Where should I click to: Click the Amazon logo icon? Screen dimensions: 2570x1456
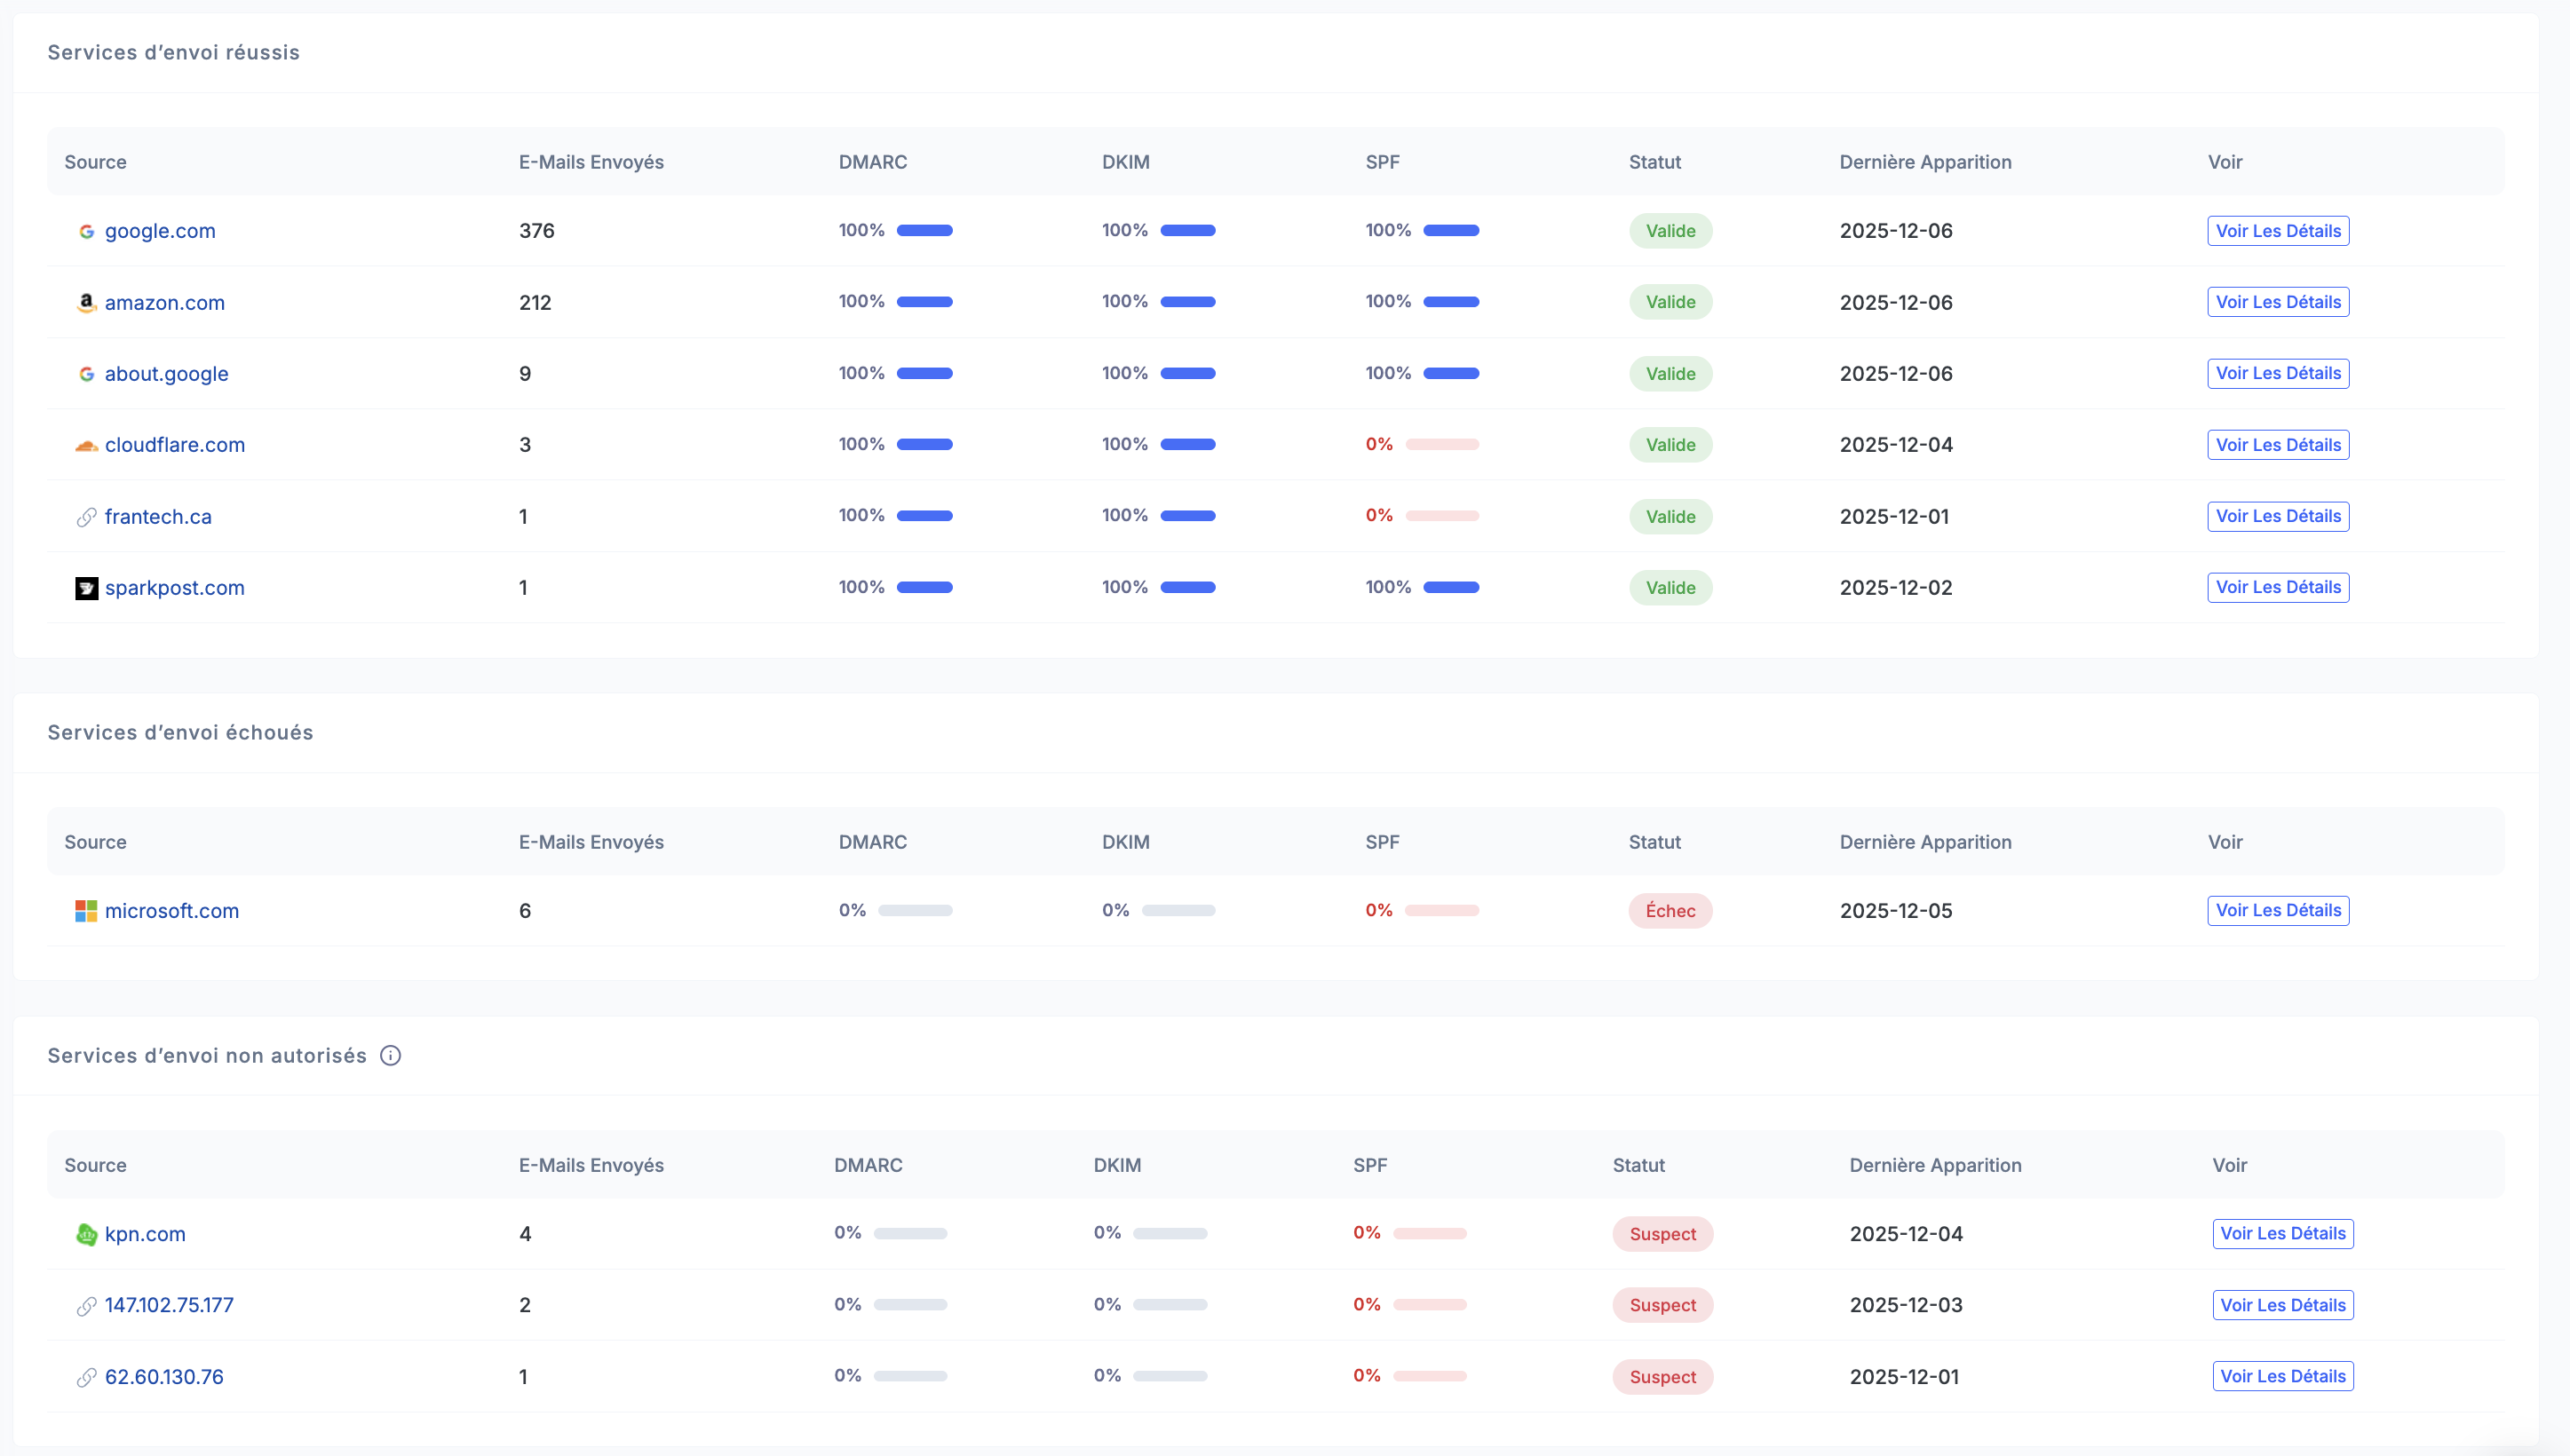coord(87,302)
